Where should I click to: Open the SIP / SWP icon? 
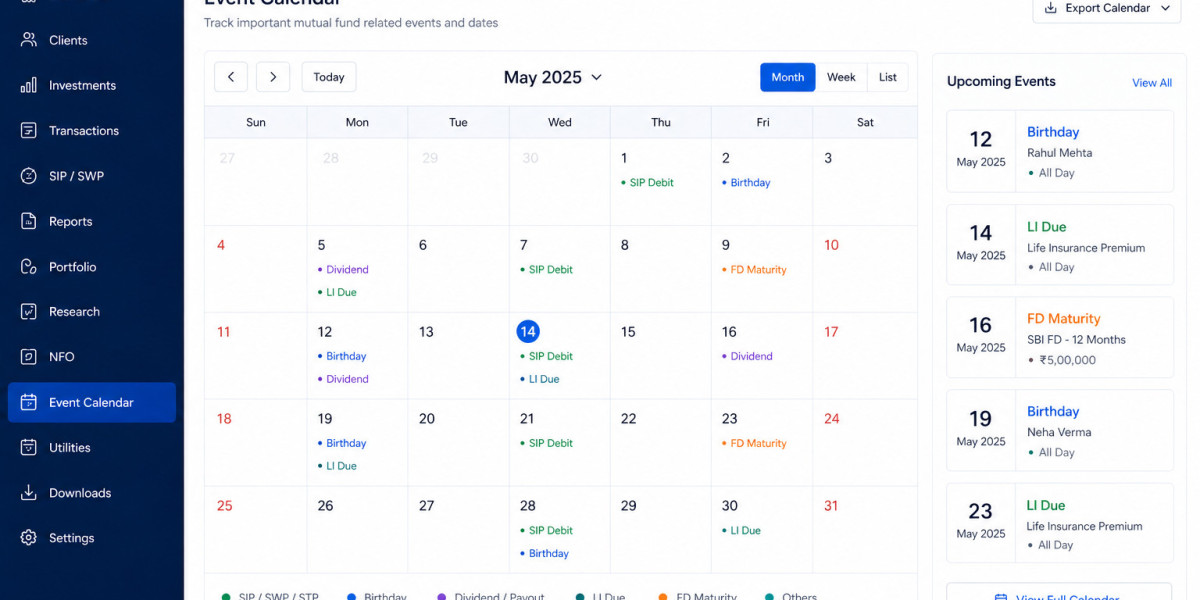(x=28, y=176)
